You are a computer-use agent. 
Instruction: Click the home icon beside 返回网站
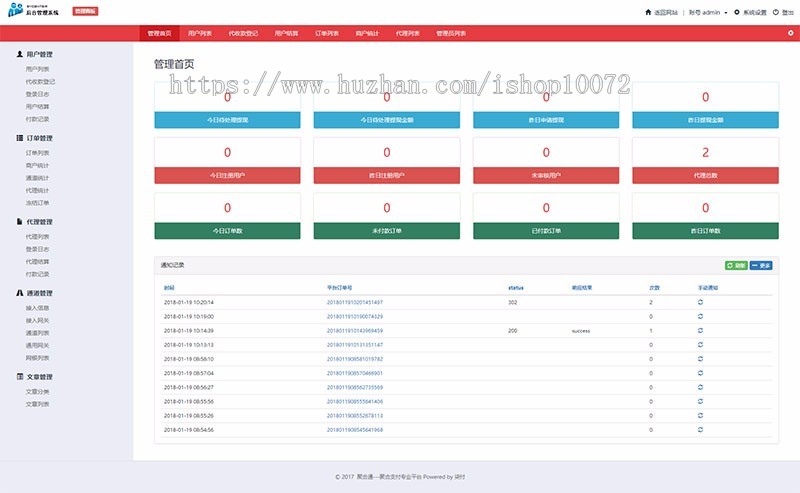(x=648, y=12)
